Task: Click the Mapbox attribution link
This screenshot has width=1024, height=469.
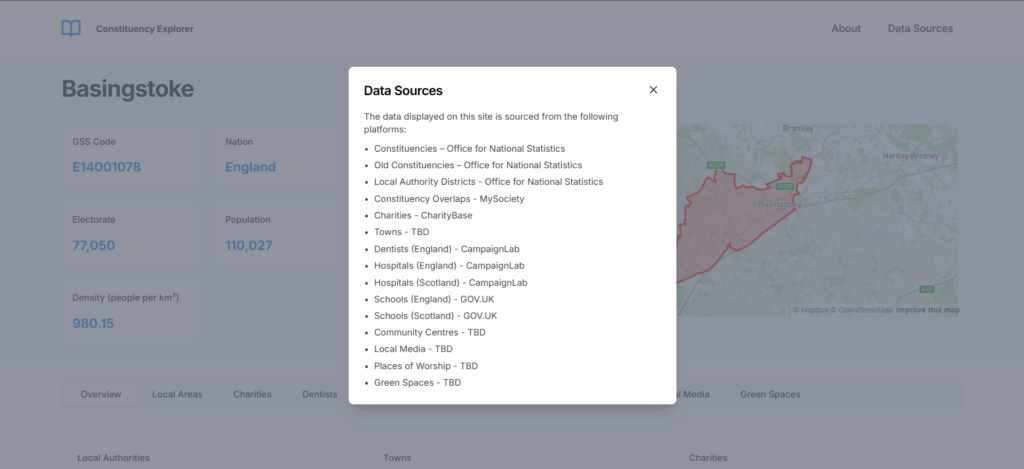Action: click(810, 310)
